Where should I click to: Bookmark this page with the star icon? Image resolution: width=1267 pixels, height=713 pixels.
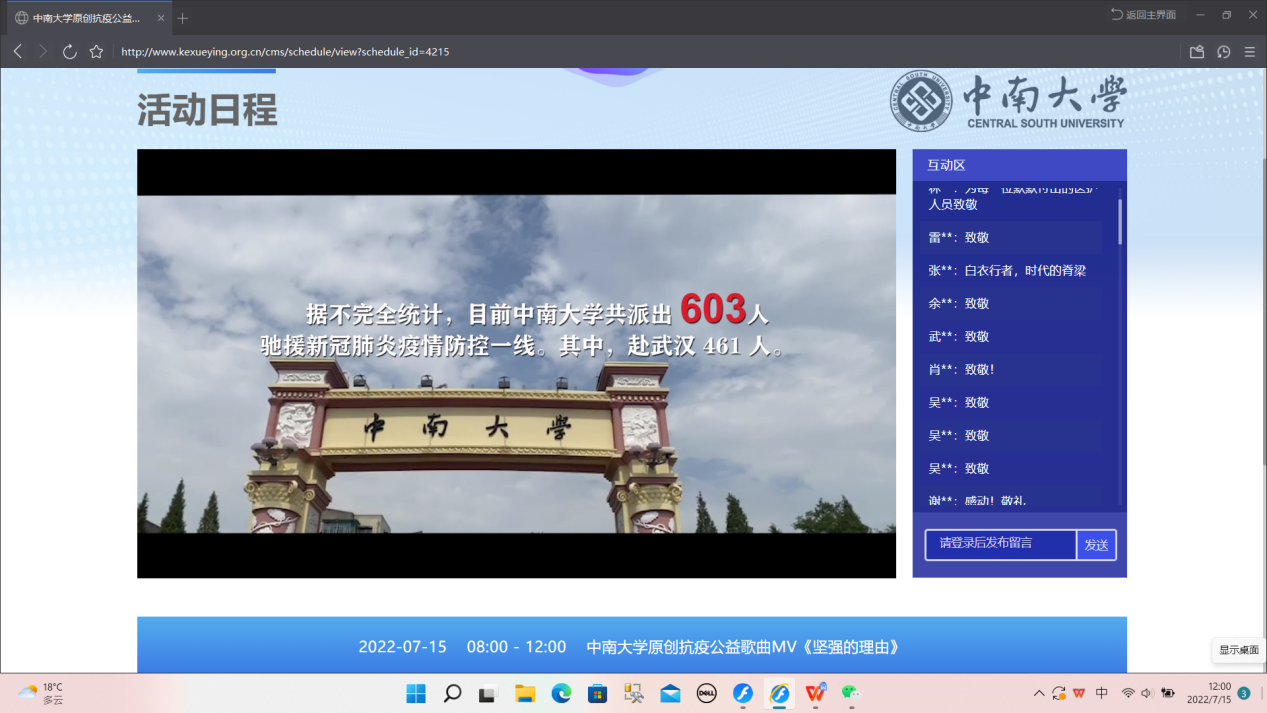pyautogui.click(x=96, y=52)
